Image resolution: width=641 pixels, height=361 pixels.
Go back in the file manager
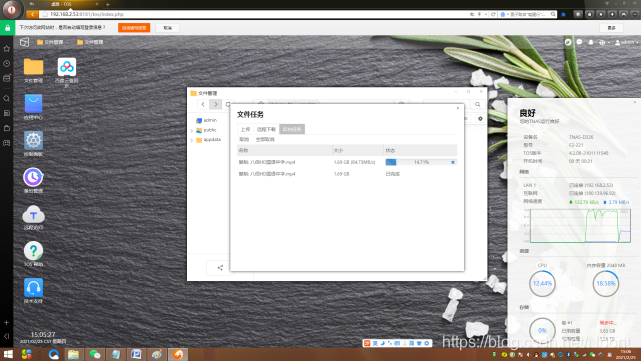point(203,104)
